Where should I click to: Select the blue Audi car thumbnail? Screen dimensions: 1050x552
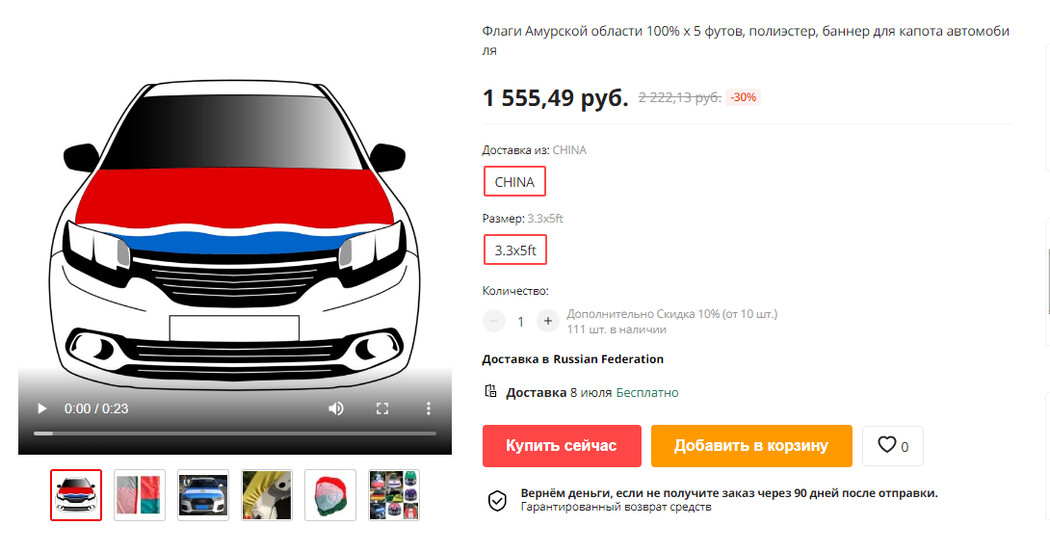203,495
